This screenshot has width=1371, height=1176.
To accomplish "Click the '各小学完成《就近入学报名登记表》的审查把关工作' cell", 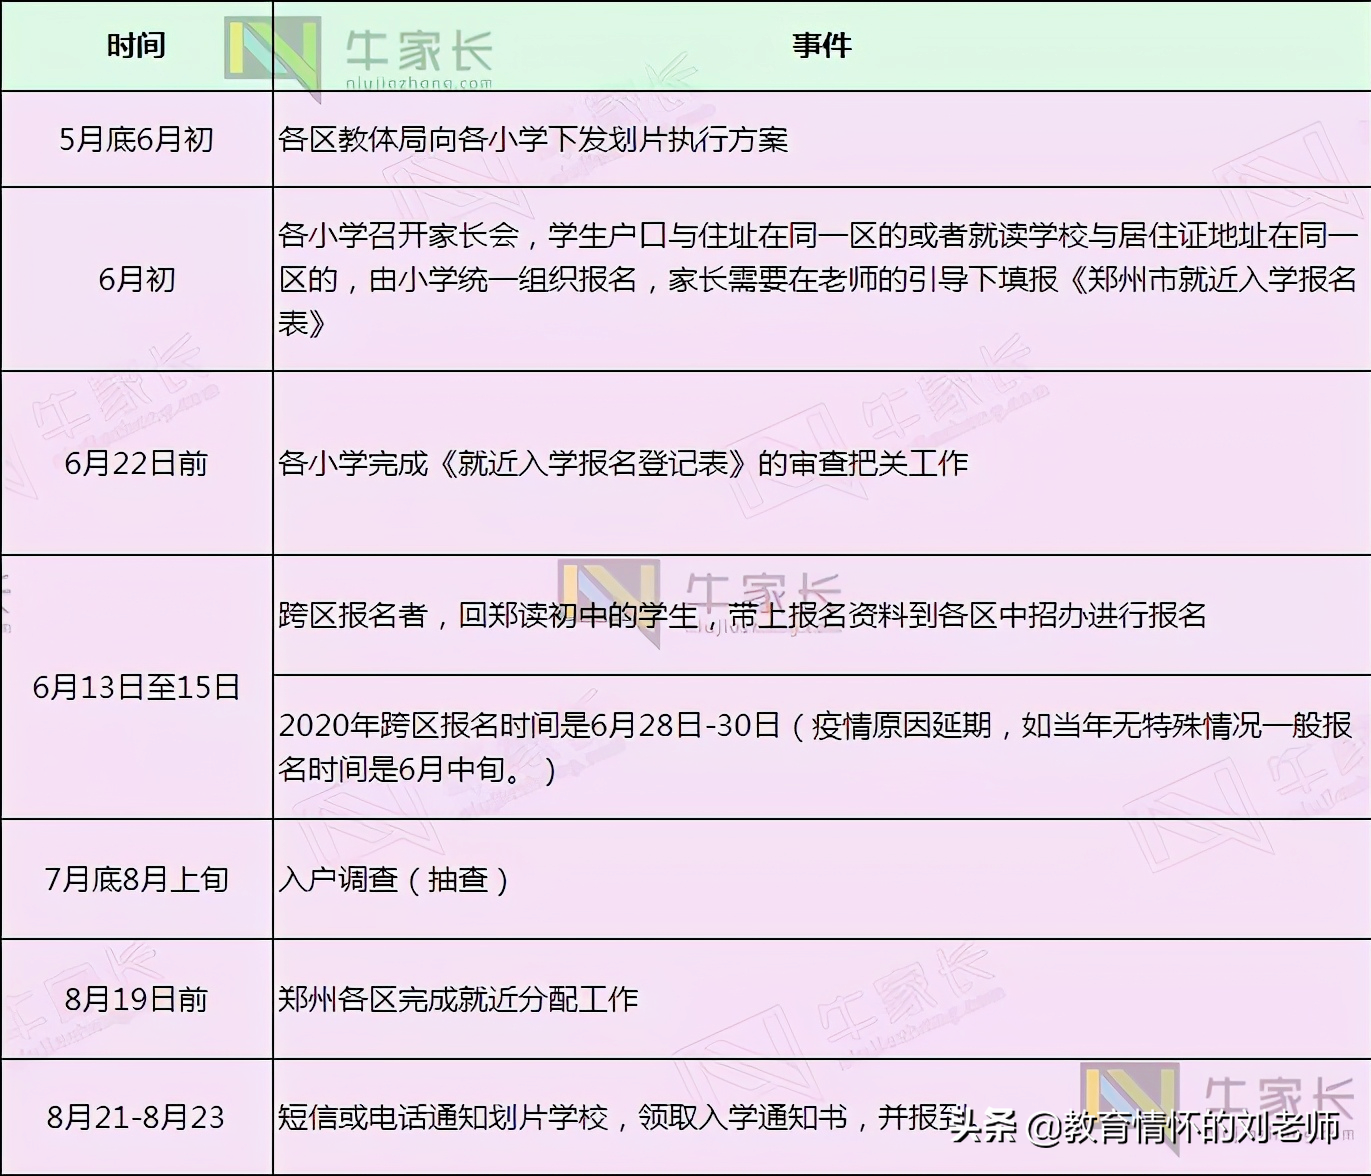I will pyautogui.click(x=822, y=463).
